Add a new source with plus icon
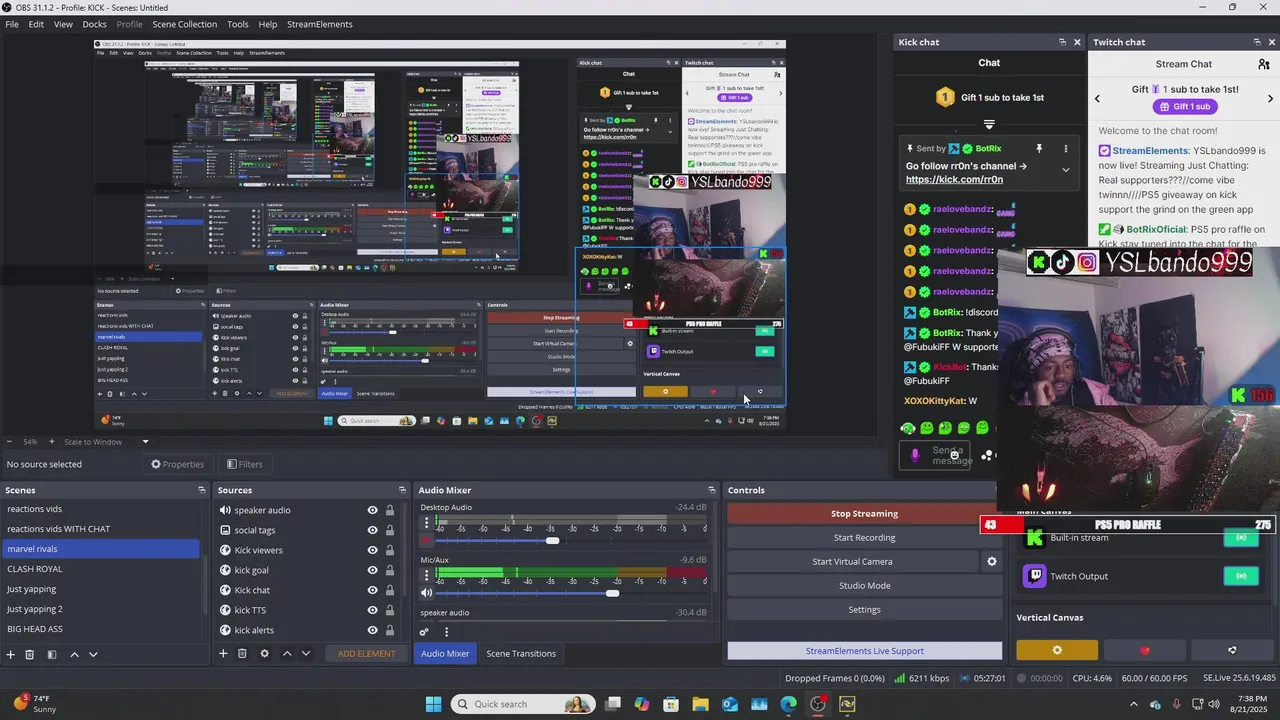Image resolution: width=1280 pixels, height=720 pixels. pos(223,653)
